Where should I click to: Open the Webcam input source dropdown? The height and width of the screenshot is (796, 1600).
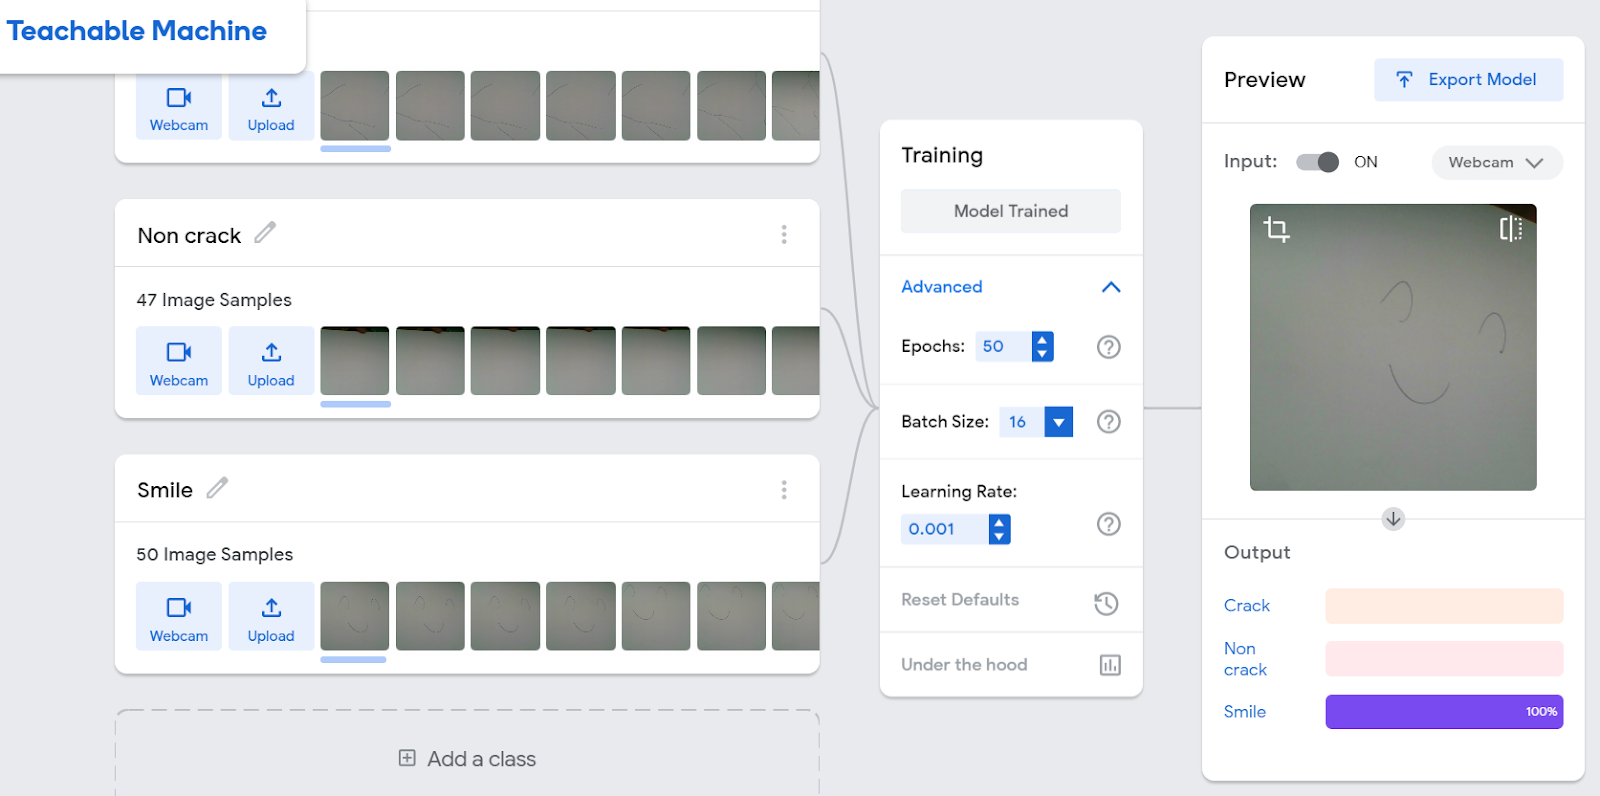coord(1497,162)
